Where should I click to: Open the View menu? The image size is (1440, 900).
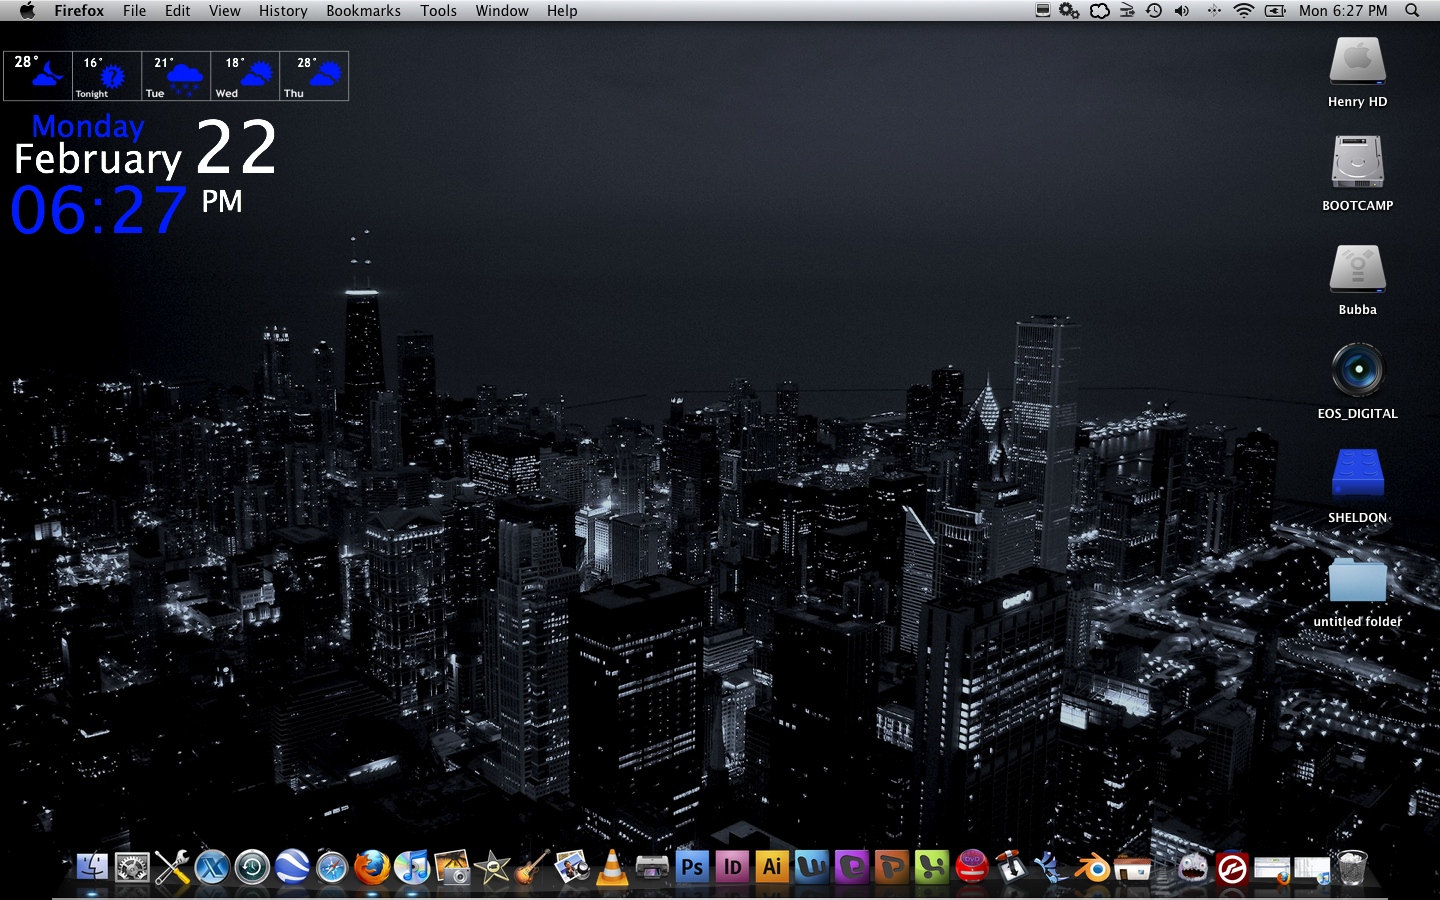click(x=224, y=10)
